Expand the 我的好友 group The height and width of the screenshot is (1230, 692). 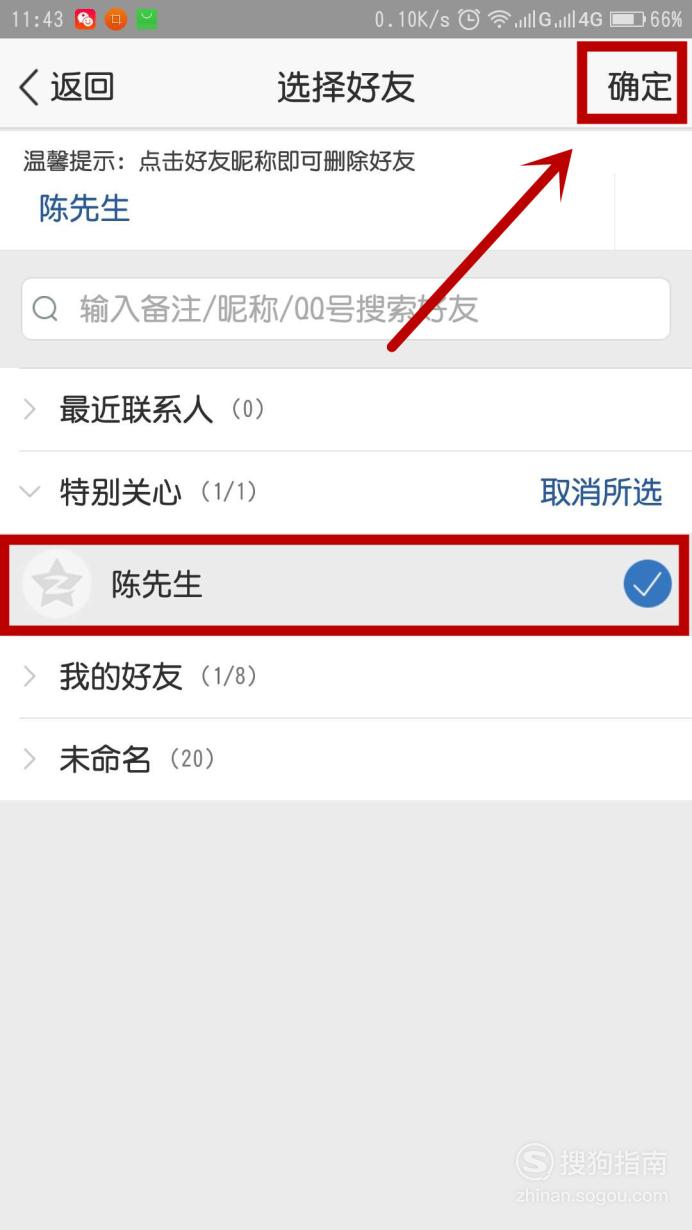[x=346, y=677]
